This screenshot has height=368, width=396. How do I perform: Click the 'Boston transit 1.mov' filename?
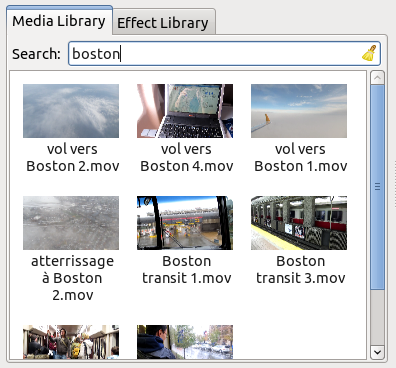(186, 269)
